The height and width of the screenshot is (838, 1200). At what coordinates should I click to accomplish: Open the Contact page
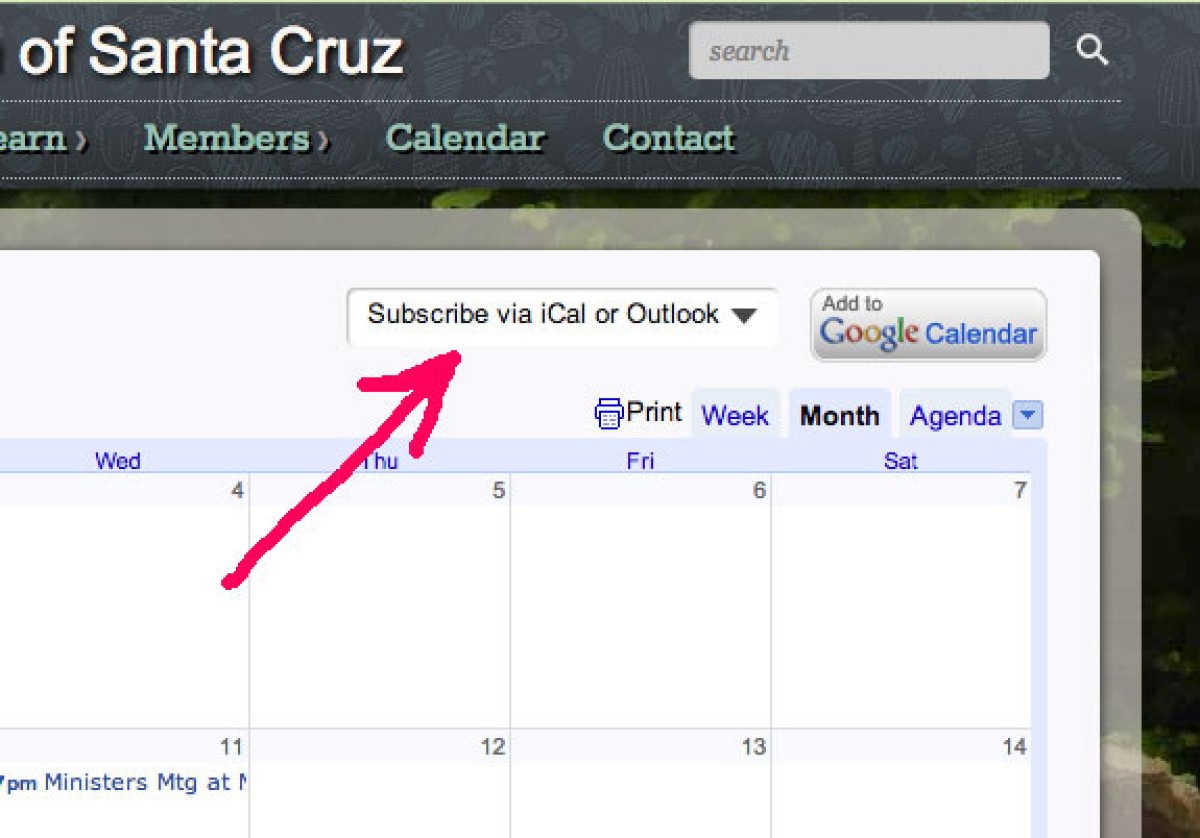click(668, 138)
